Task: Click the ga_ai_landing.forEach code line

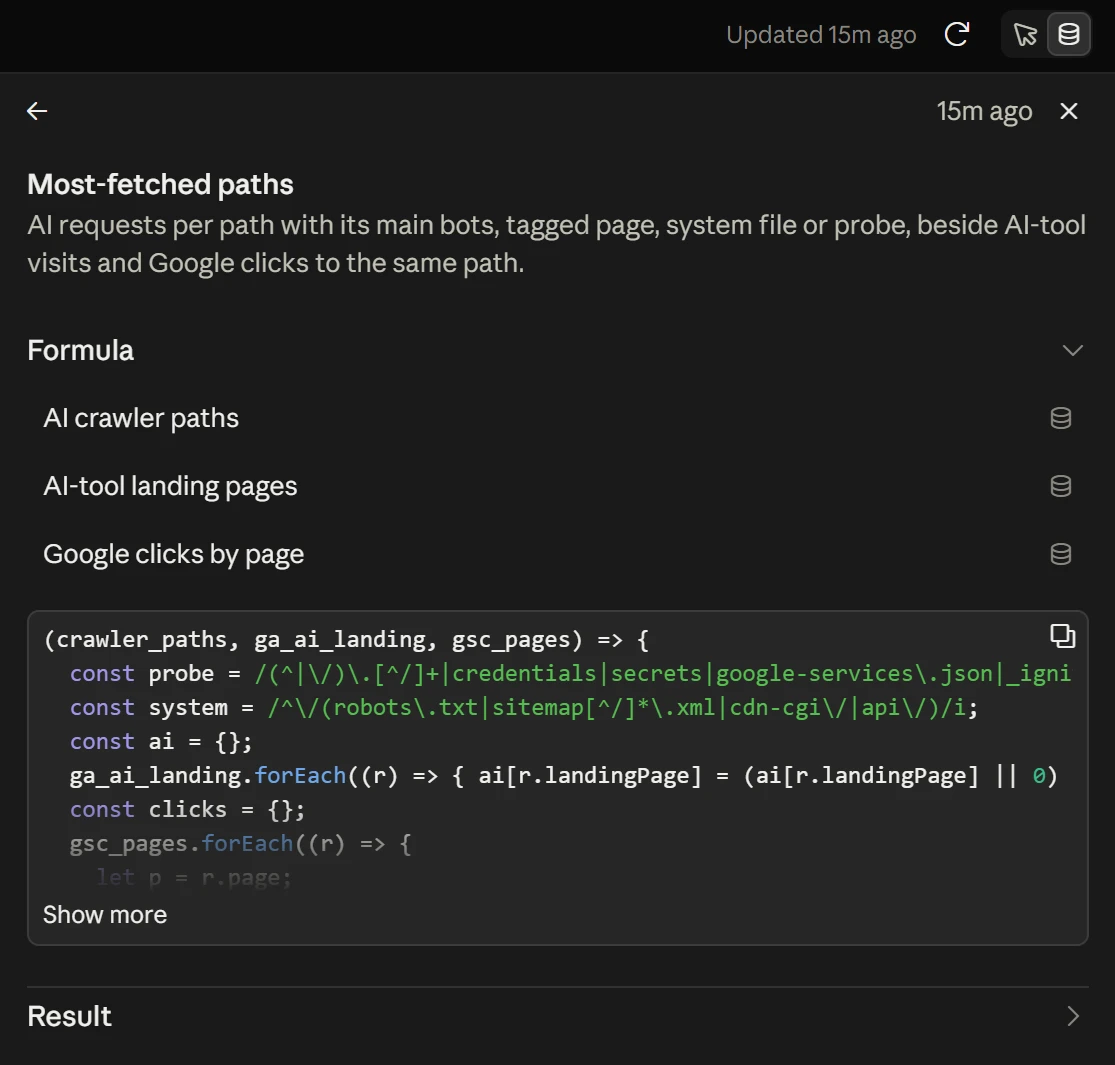Action: [564, 776]
